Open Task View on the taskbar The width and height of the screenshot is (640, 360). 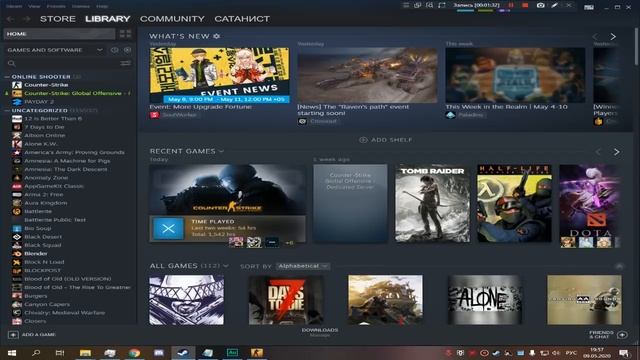pyautogui.click(x=60, y=353)
